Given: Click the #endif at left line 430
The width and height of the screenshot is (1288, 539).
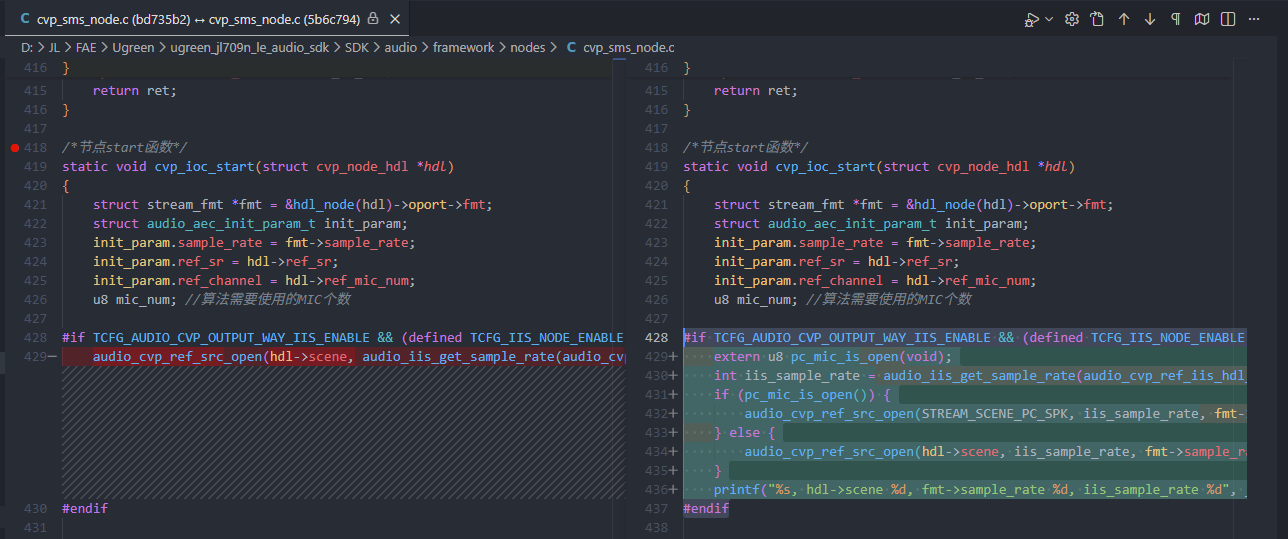Looking at the screenshot, I should [x=85, y=509].
